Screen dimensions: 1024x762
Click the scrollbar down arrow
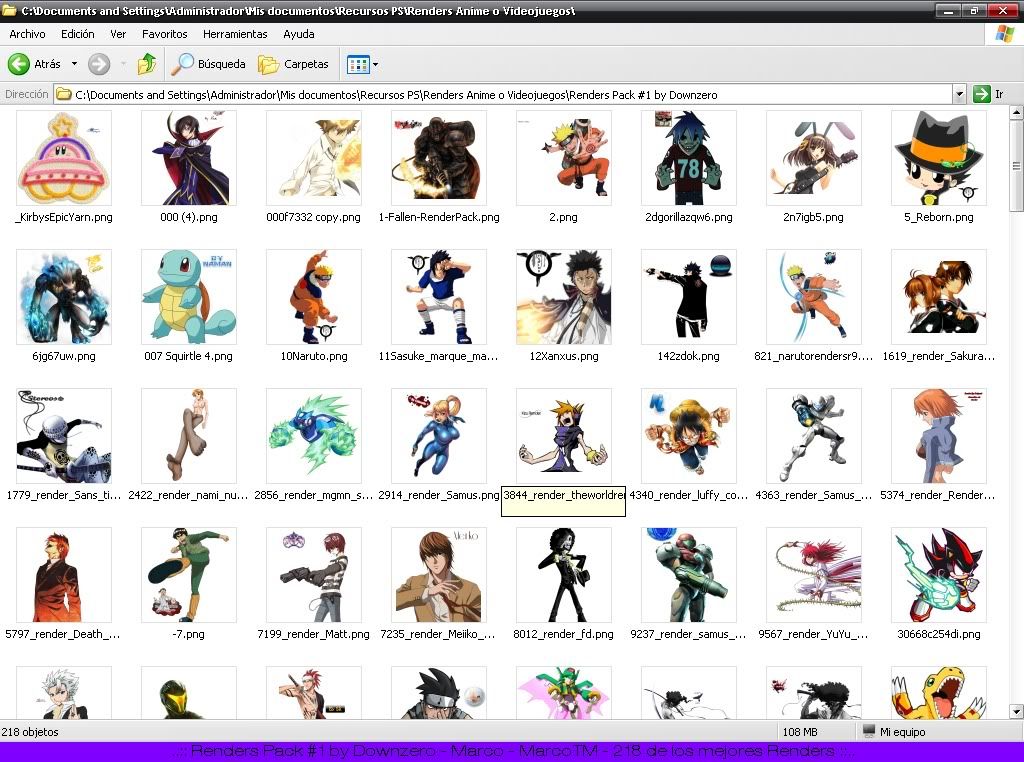click(1016, 711)
